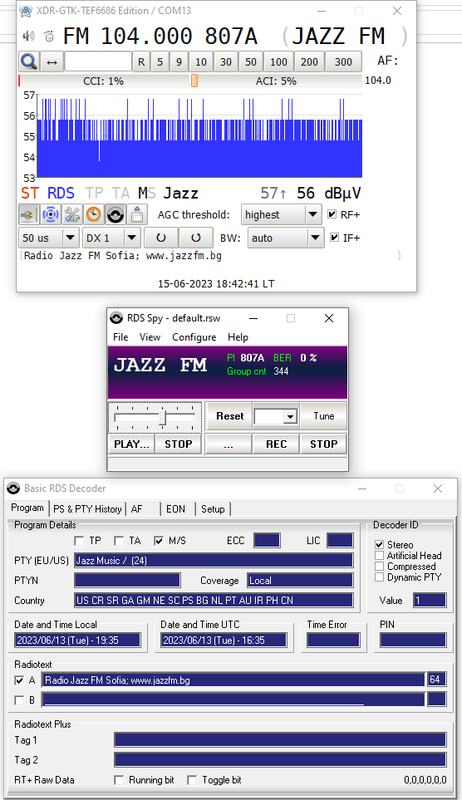Toggle the Toggle bit checkbox
Viewport: 462px width, 800px height.
tap(192, 780)
